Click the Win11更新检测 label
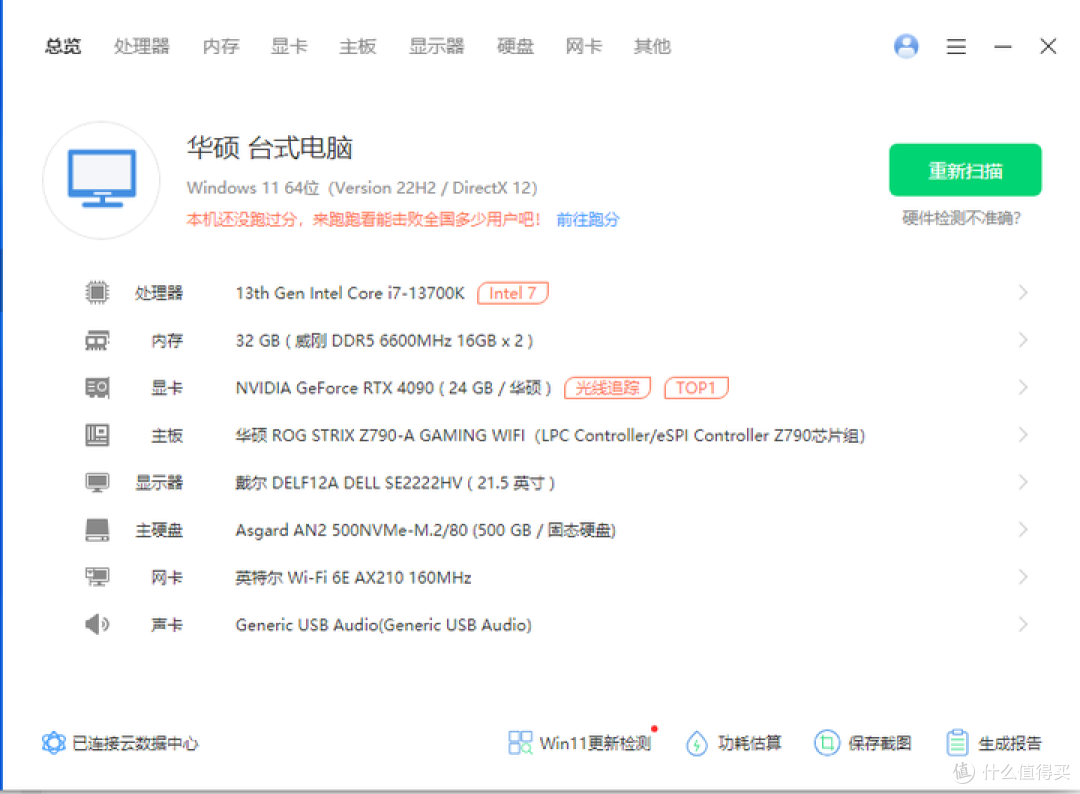Viewport: 1080px width, 794px height. coord(596,744)
